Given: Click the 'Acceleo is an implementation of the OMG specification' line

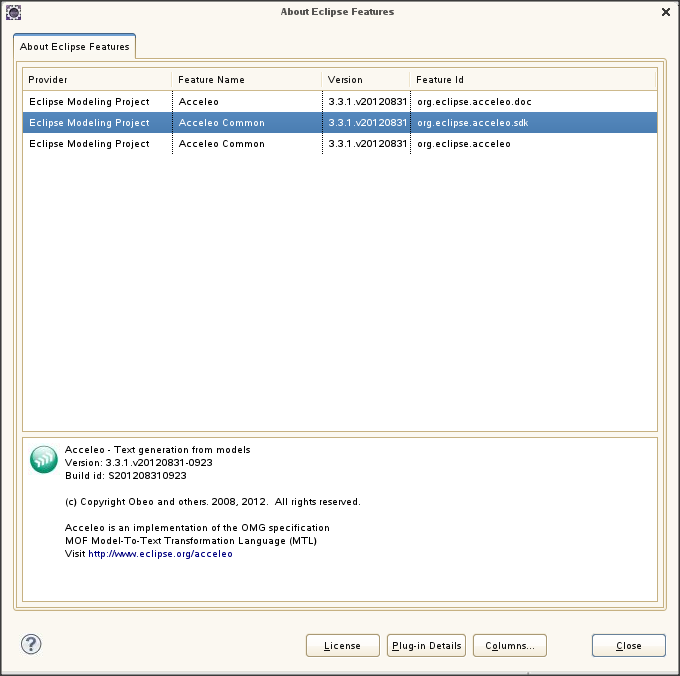Looking at the screenshot, I should (x=197, y=528).
